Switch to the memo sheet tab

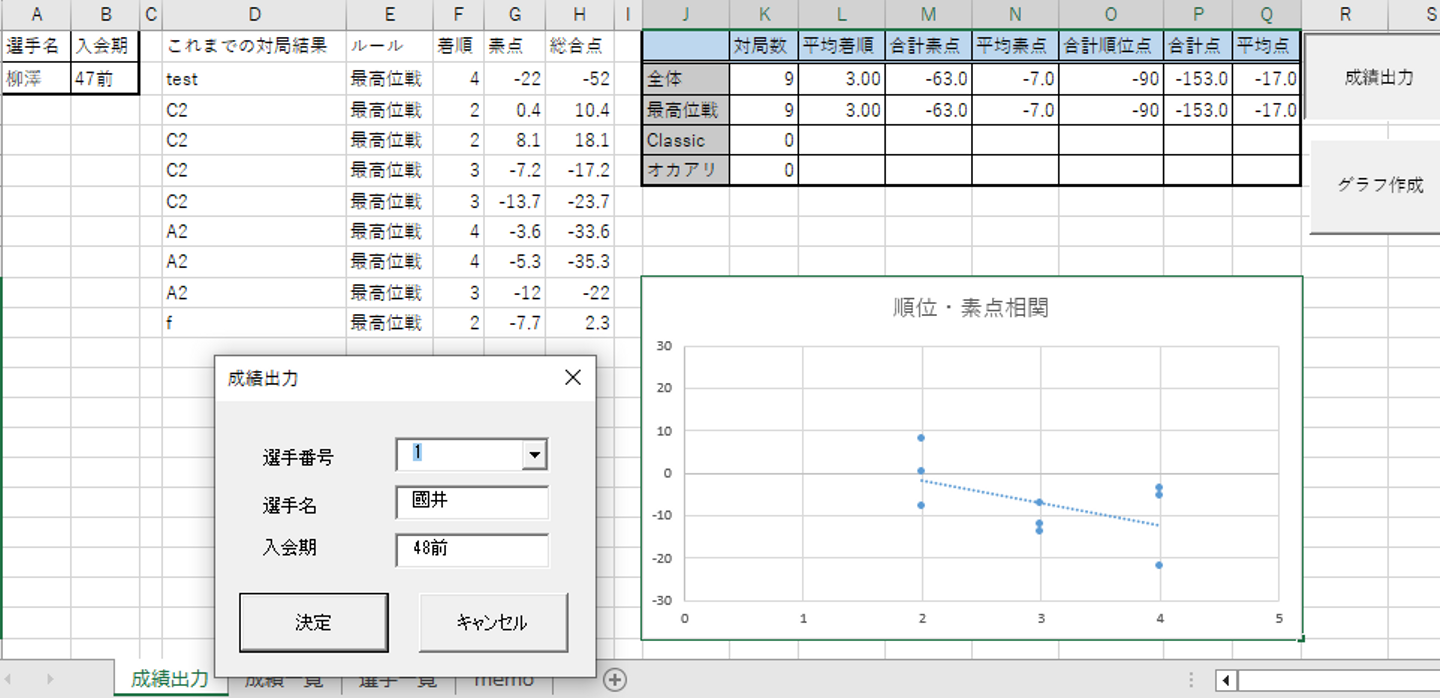[504, 681]
